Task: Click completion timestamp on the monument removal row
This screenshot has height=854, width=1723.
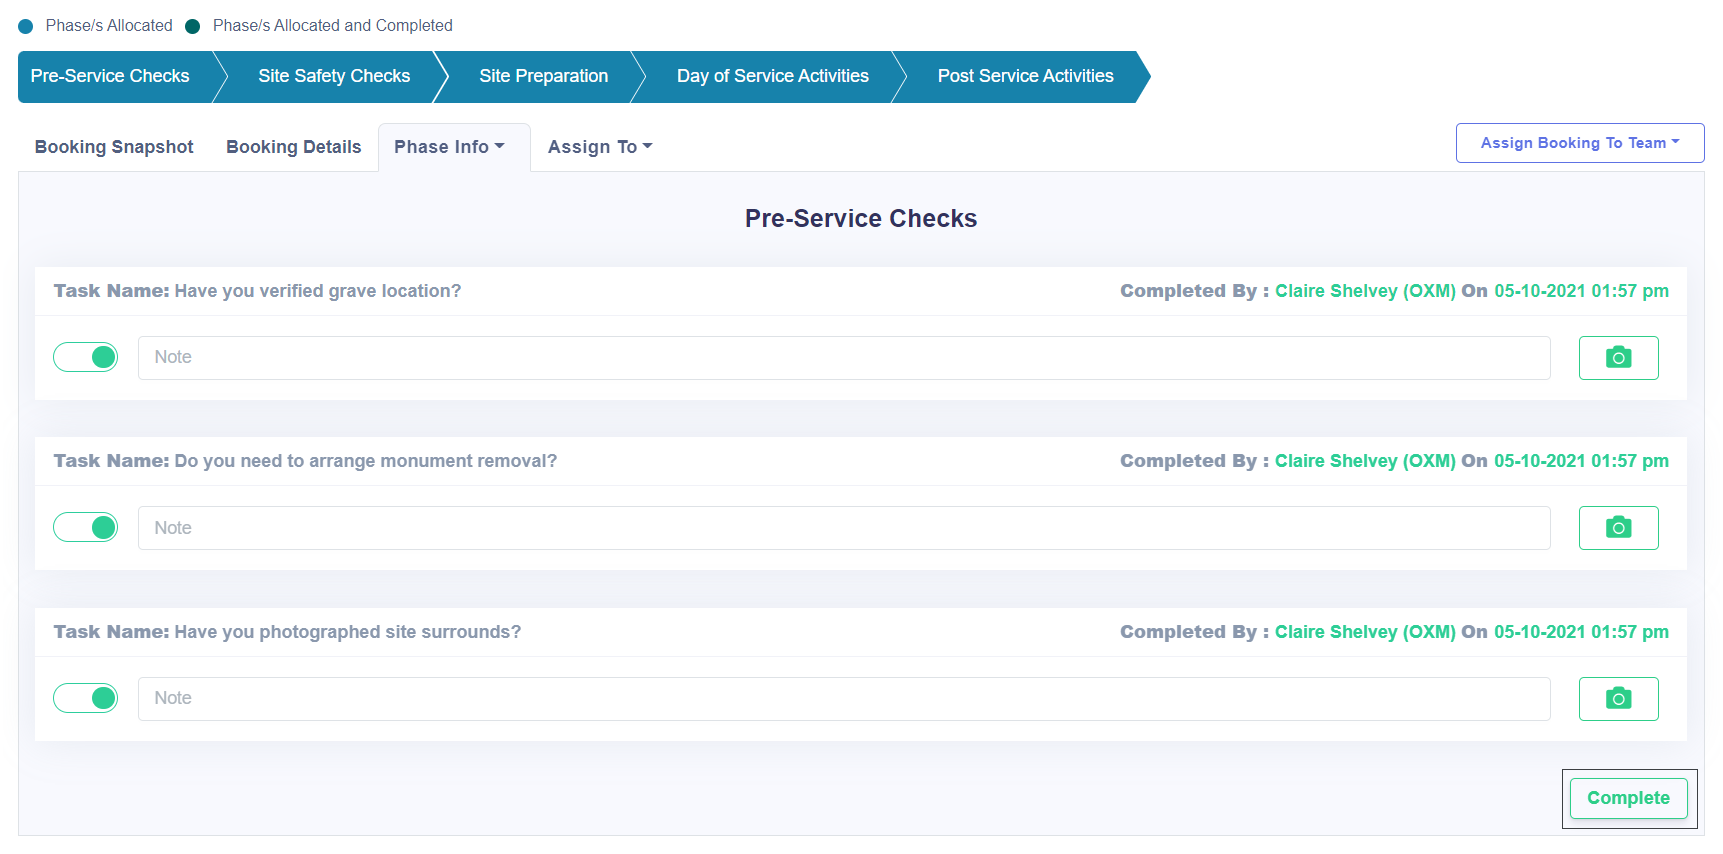Action: 1581,461
